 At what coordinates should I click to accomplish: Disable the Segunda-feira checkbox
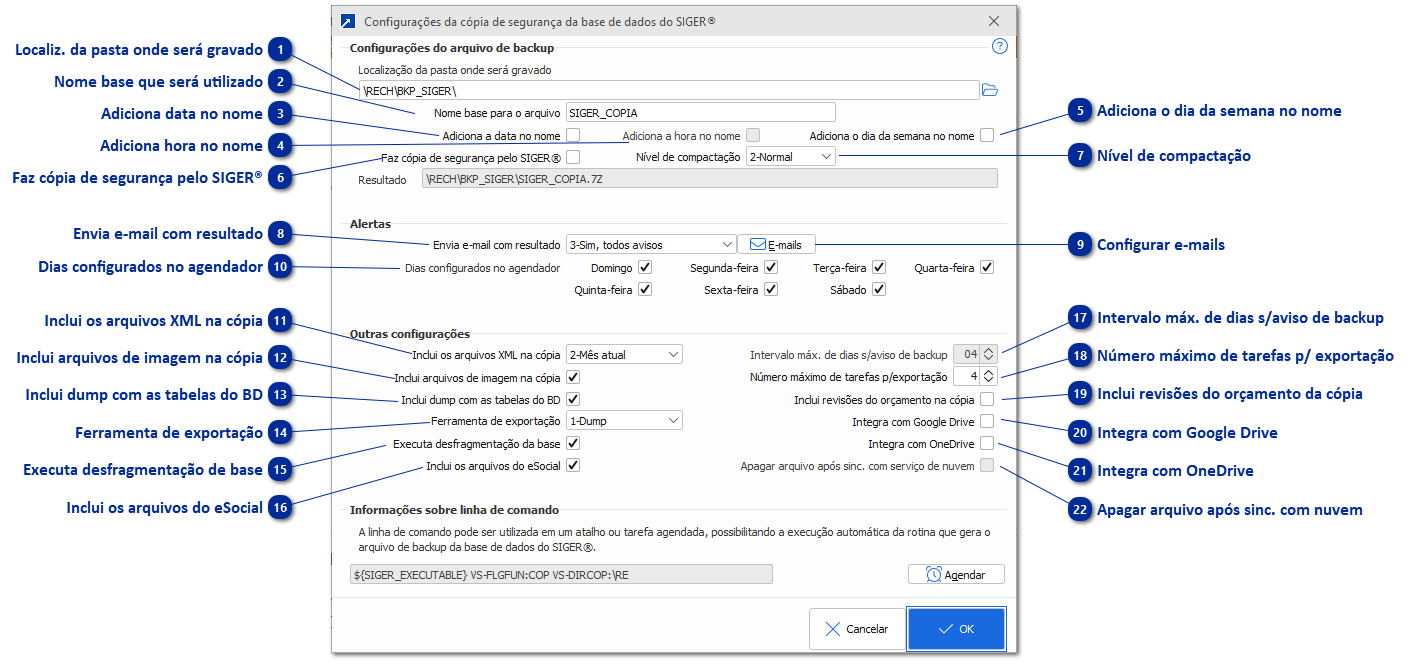point(773,267)
